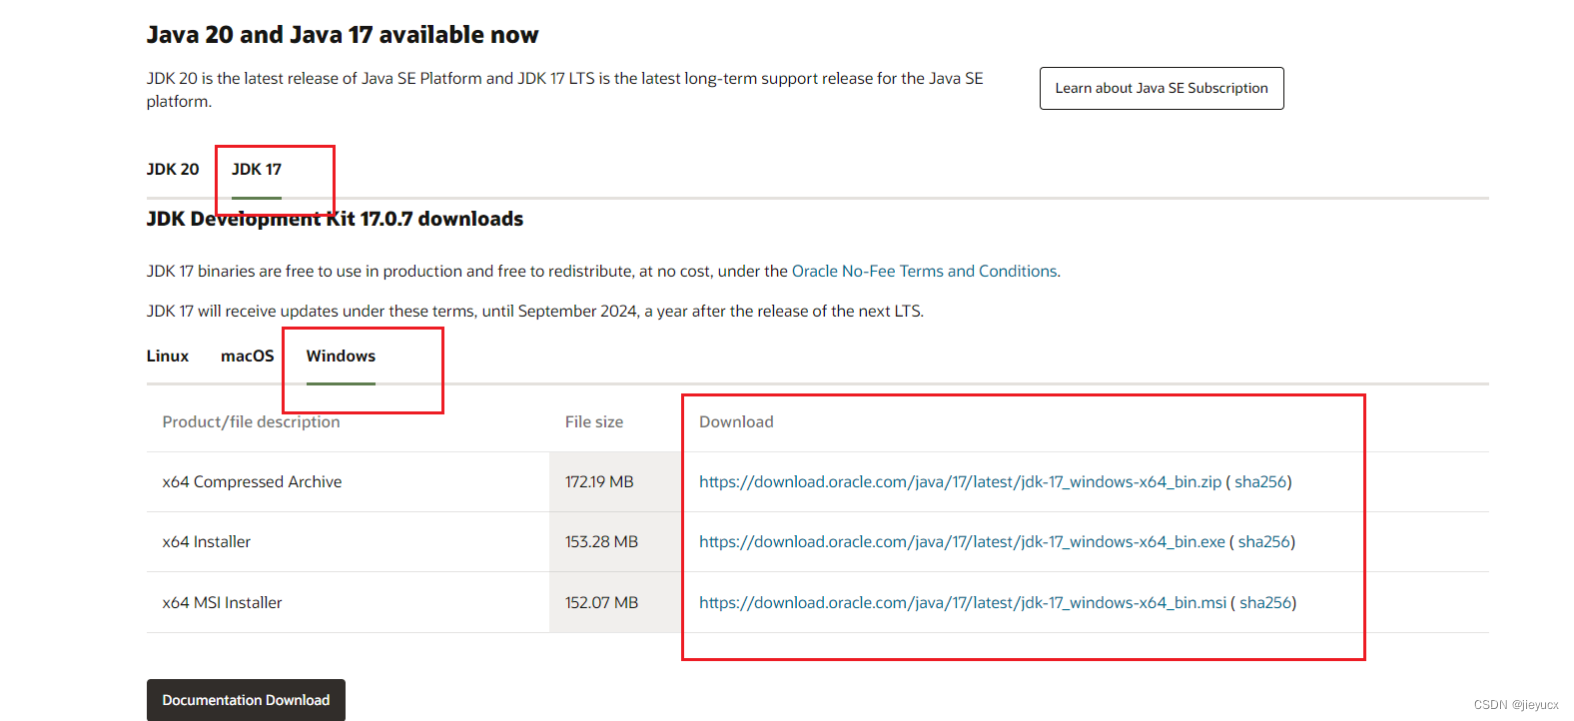
Task: Open sha256 link for MSI installer
Action: coord(1266,603)
